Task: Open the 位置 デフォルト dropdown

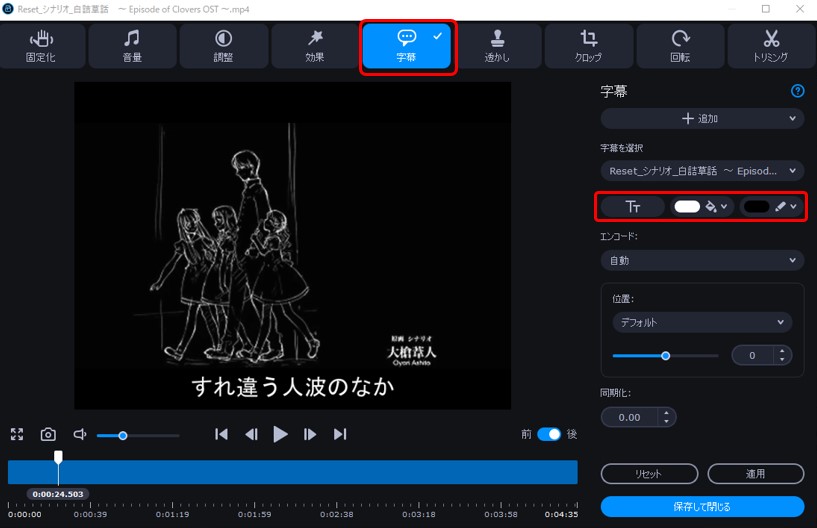Action: pyautogui.click(x=702, y=322)
